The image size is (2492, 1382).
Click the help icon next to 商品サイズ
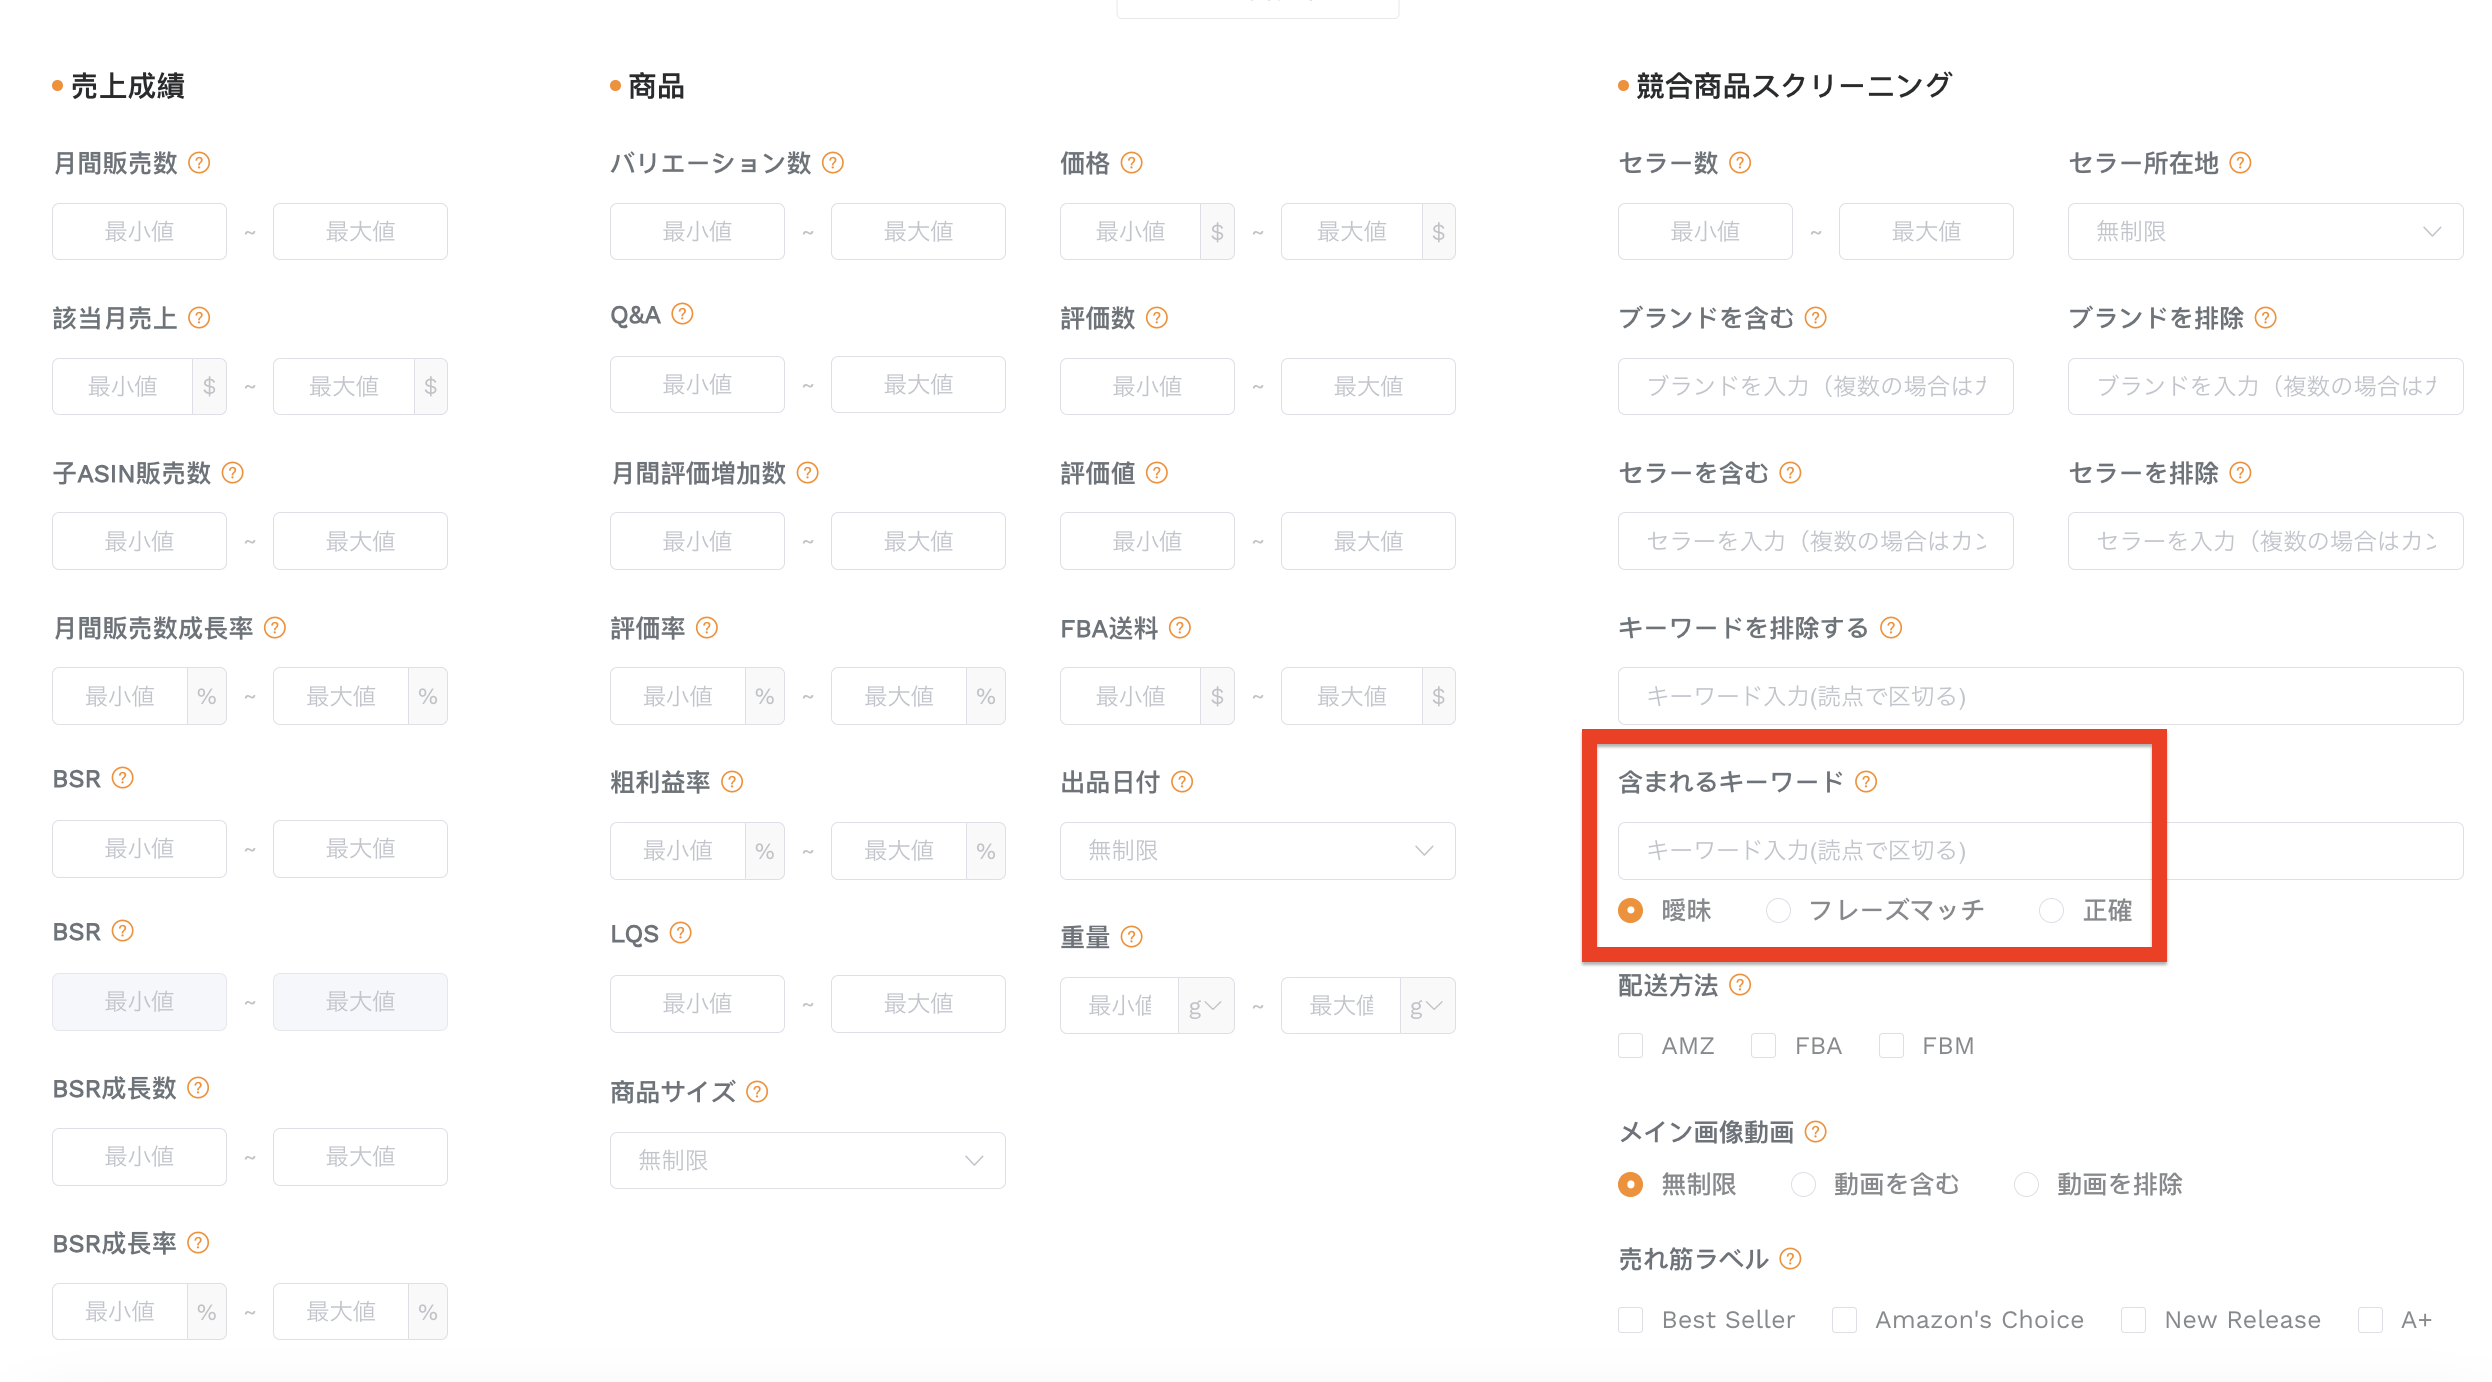click(757, 1091)
